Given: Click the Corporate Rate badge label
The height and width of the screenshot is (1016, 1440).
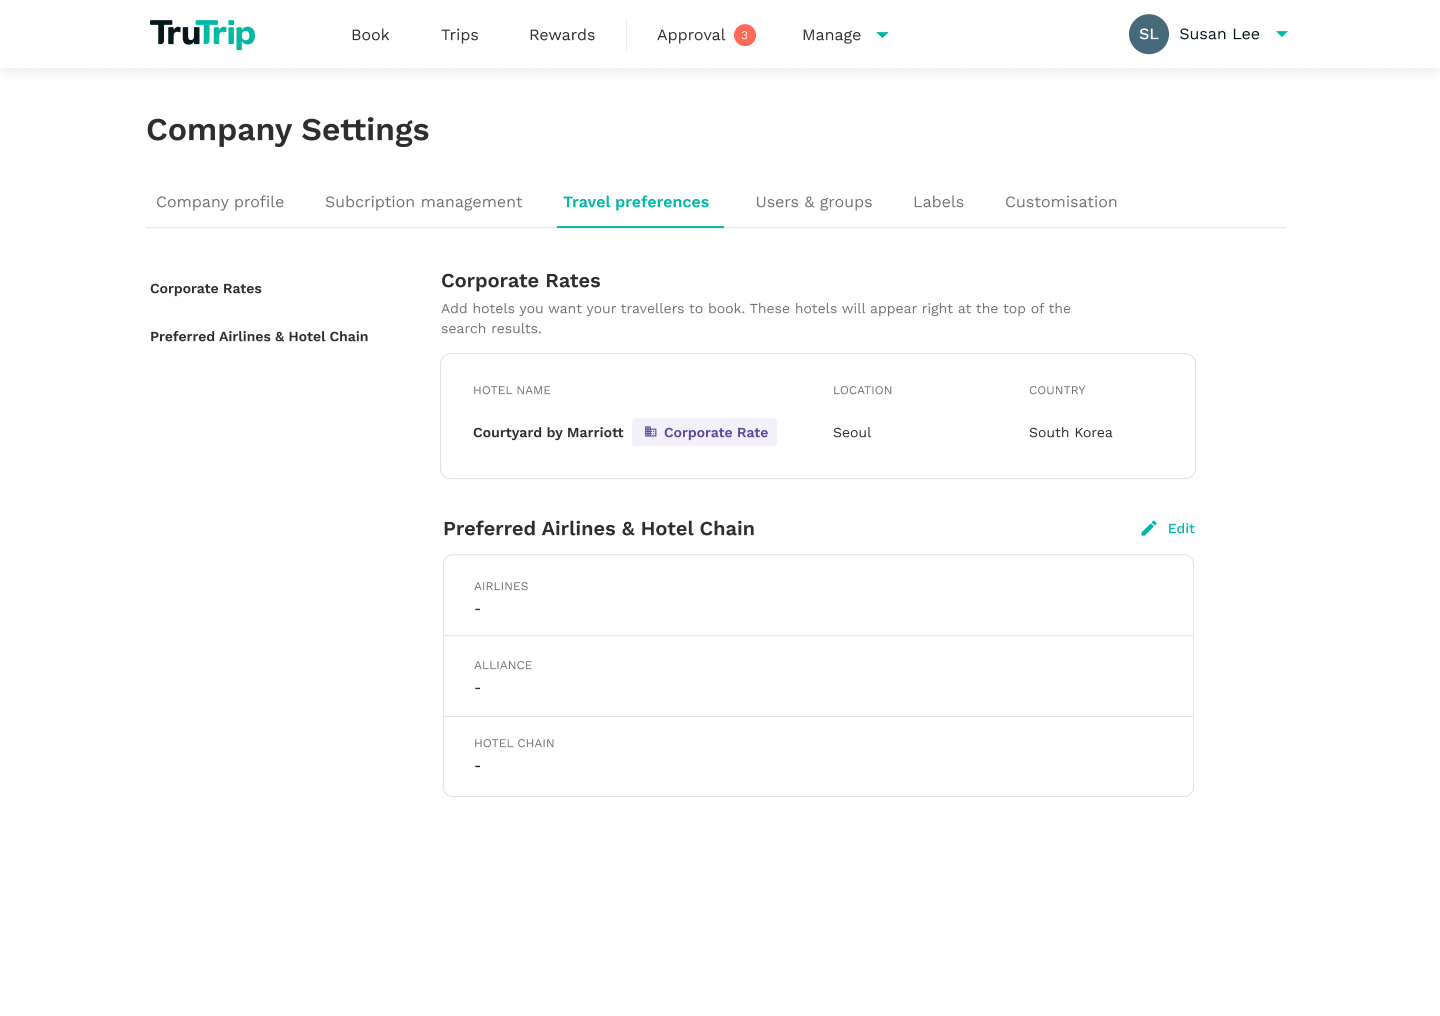Looking at the screenshot, I should coord(716,433).
